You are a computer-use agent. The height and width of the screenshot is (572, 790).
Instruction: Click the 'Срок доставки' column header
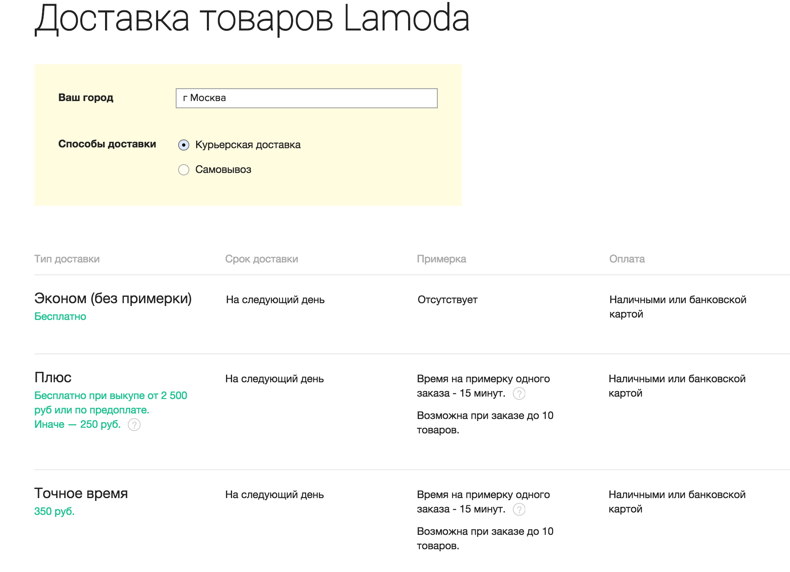[261, 259]
